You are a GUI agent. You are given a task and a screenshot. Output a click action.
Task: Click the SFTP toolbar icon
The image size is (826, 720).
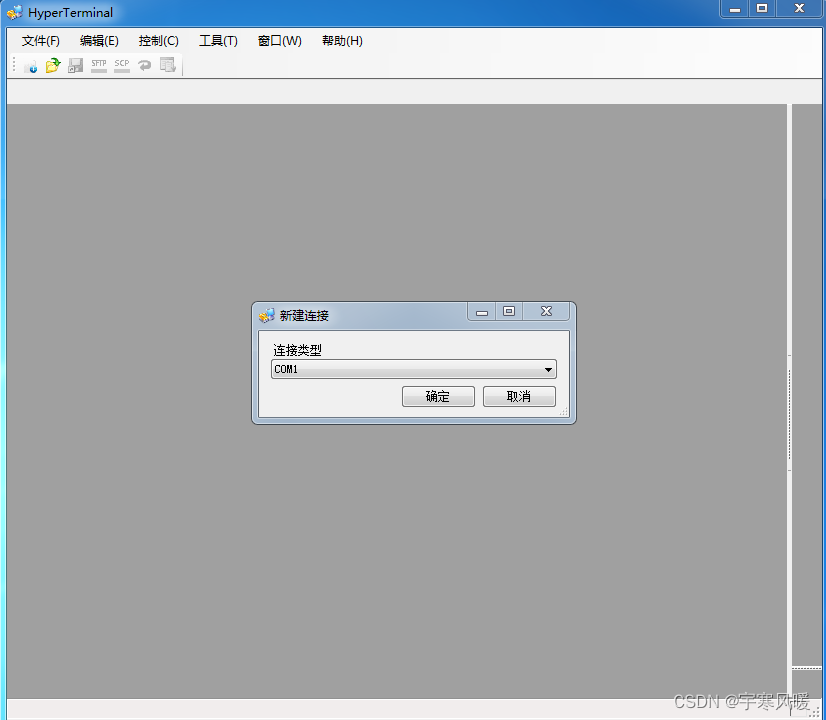click(99, 65)
